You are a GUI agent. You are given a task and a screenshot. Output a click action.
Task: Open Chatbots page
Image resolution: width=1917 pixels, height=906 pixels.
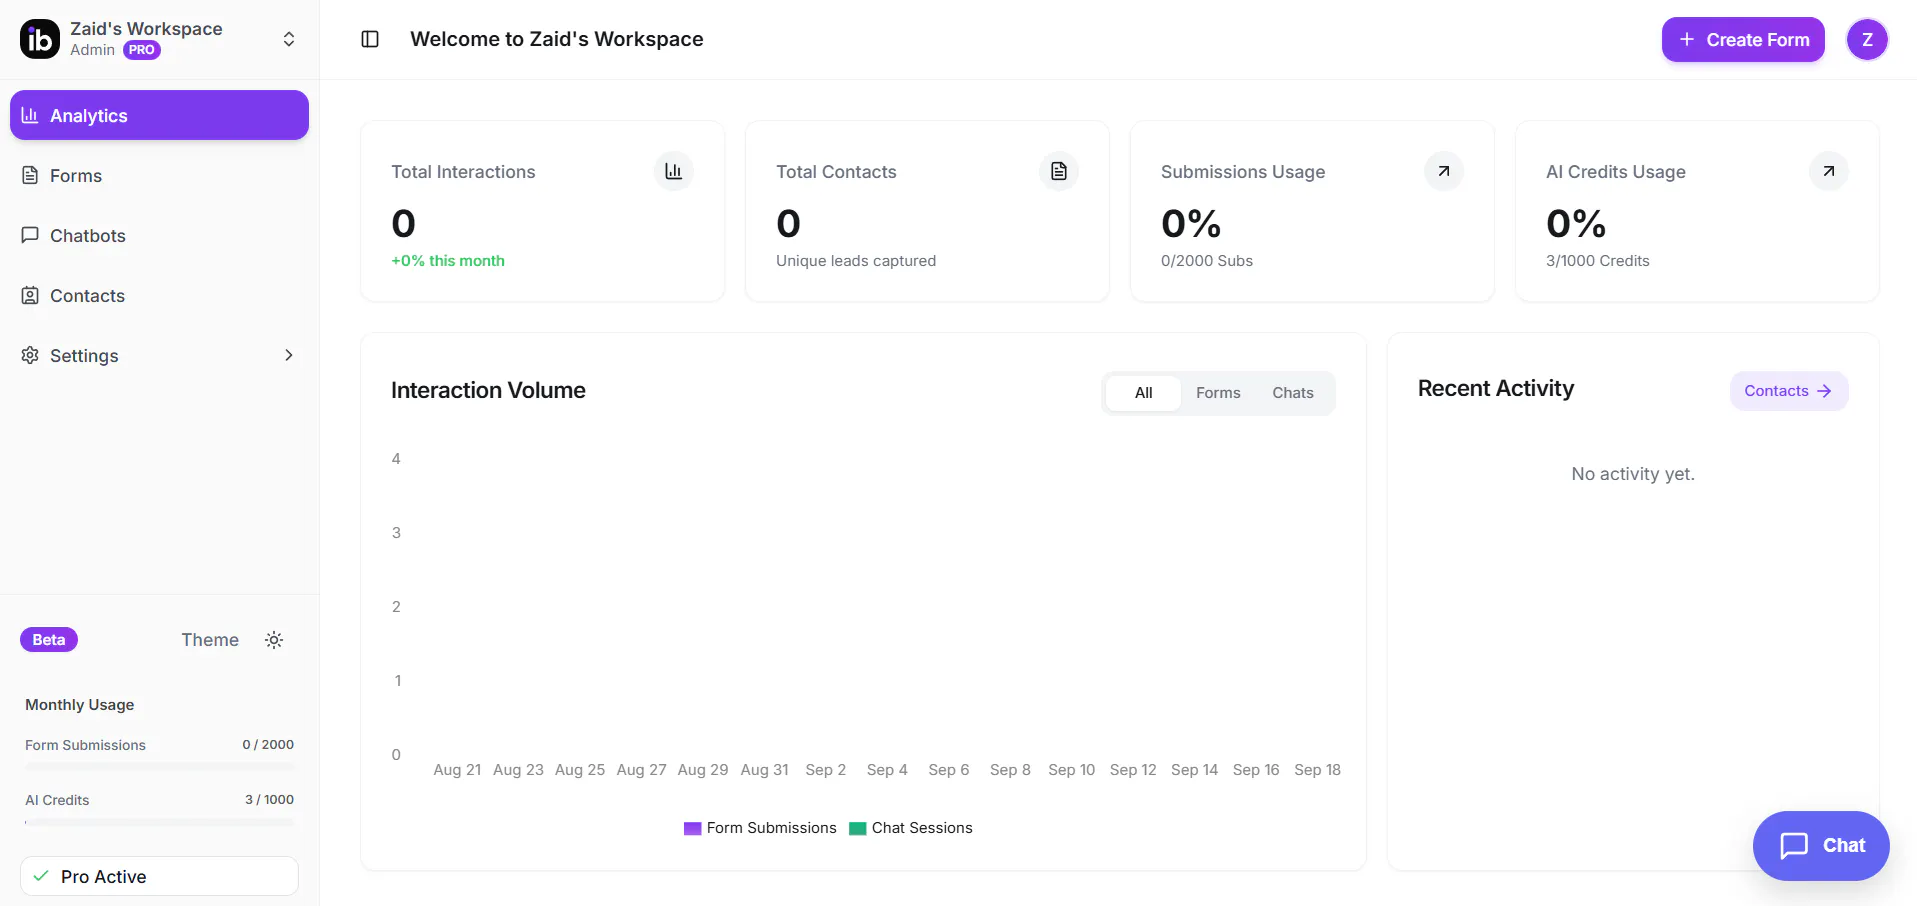point(159,235)
